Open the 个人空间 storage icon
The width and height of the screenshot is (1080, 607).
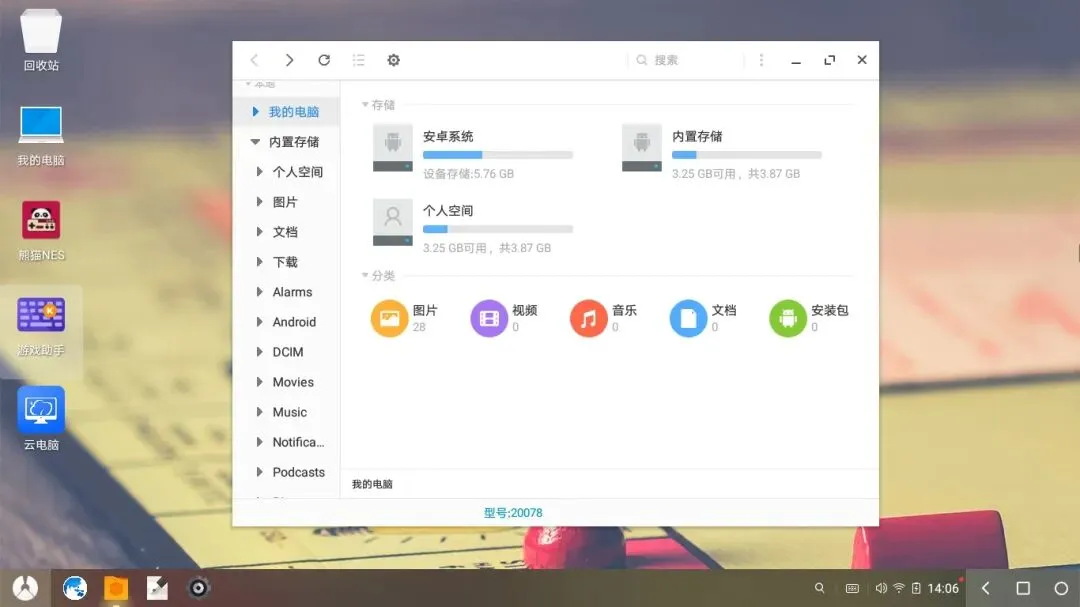point(393,222)
